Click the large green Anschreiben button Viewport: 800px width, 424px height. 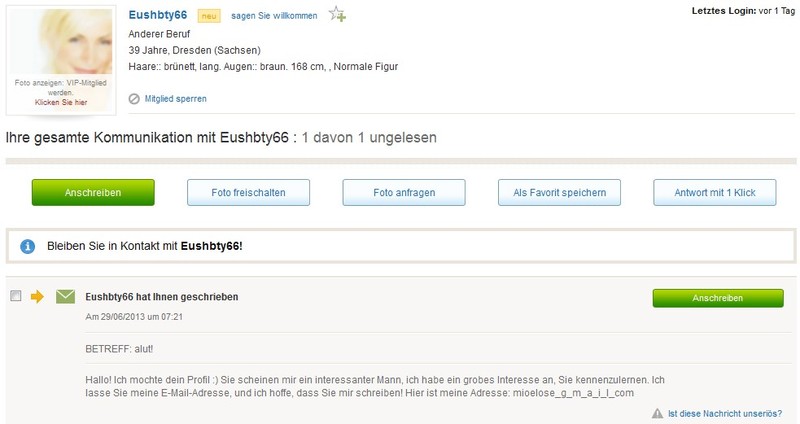click(93, 192)
